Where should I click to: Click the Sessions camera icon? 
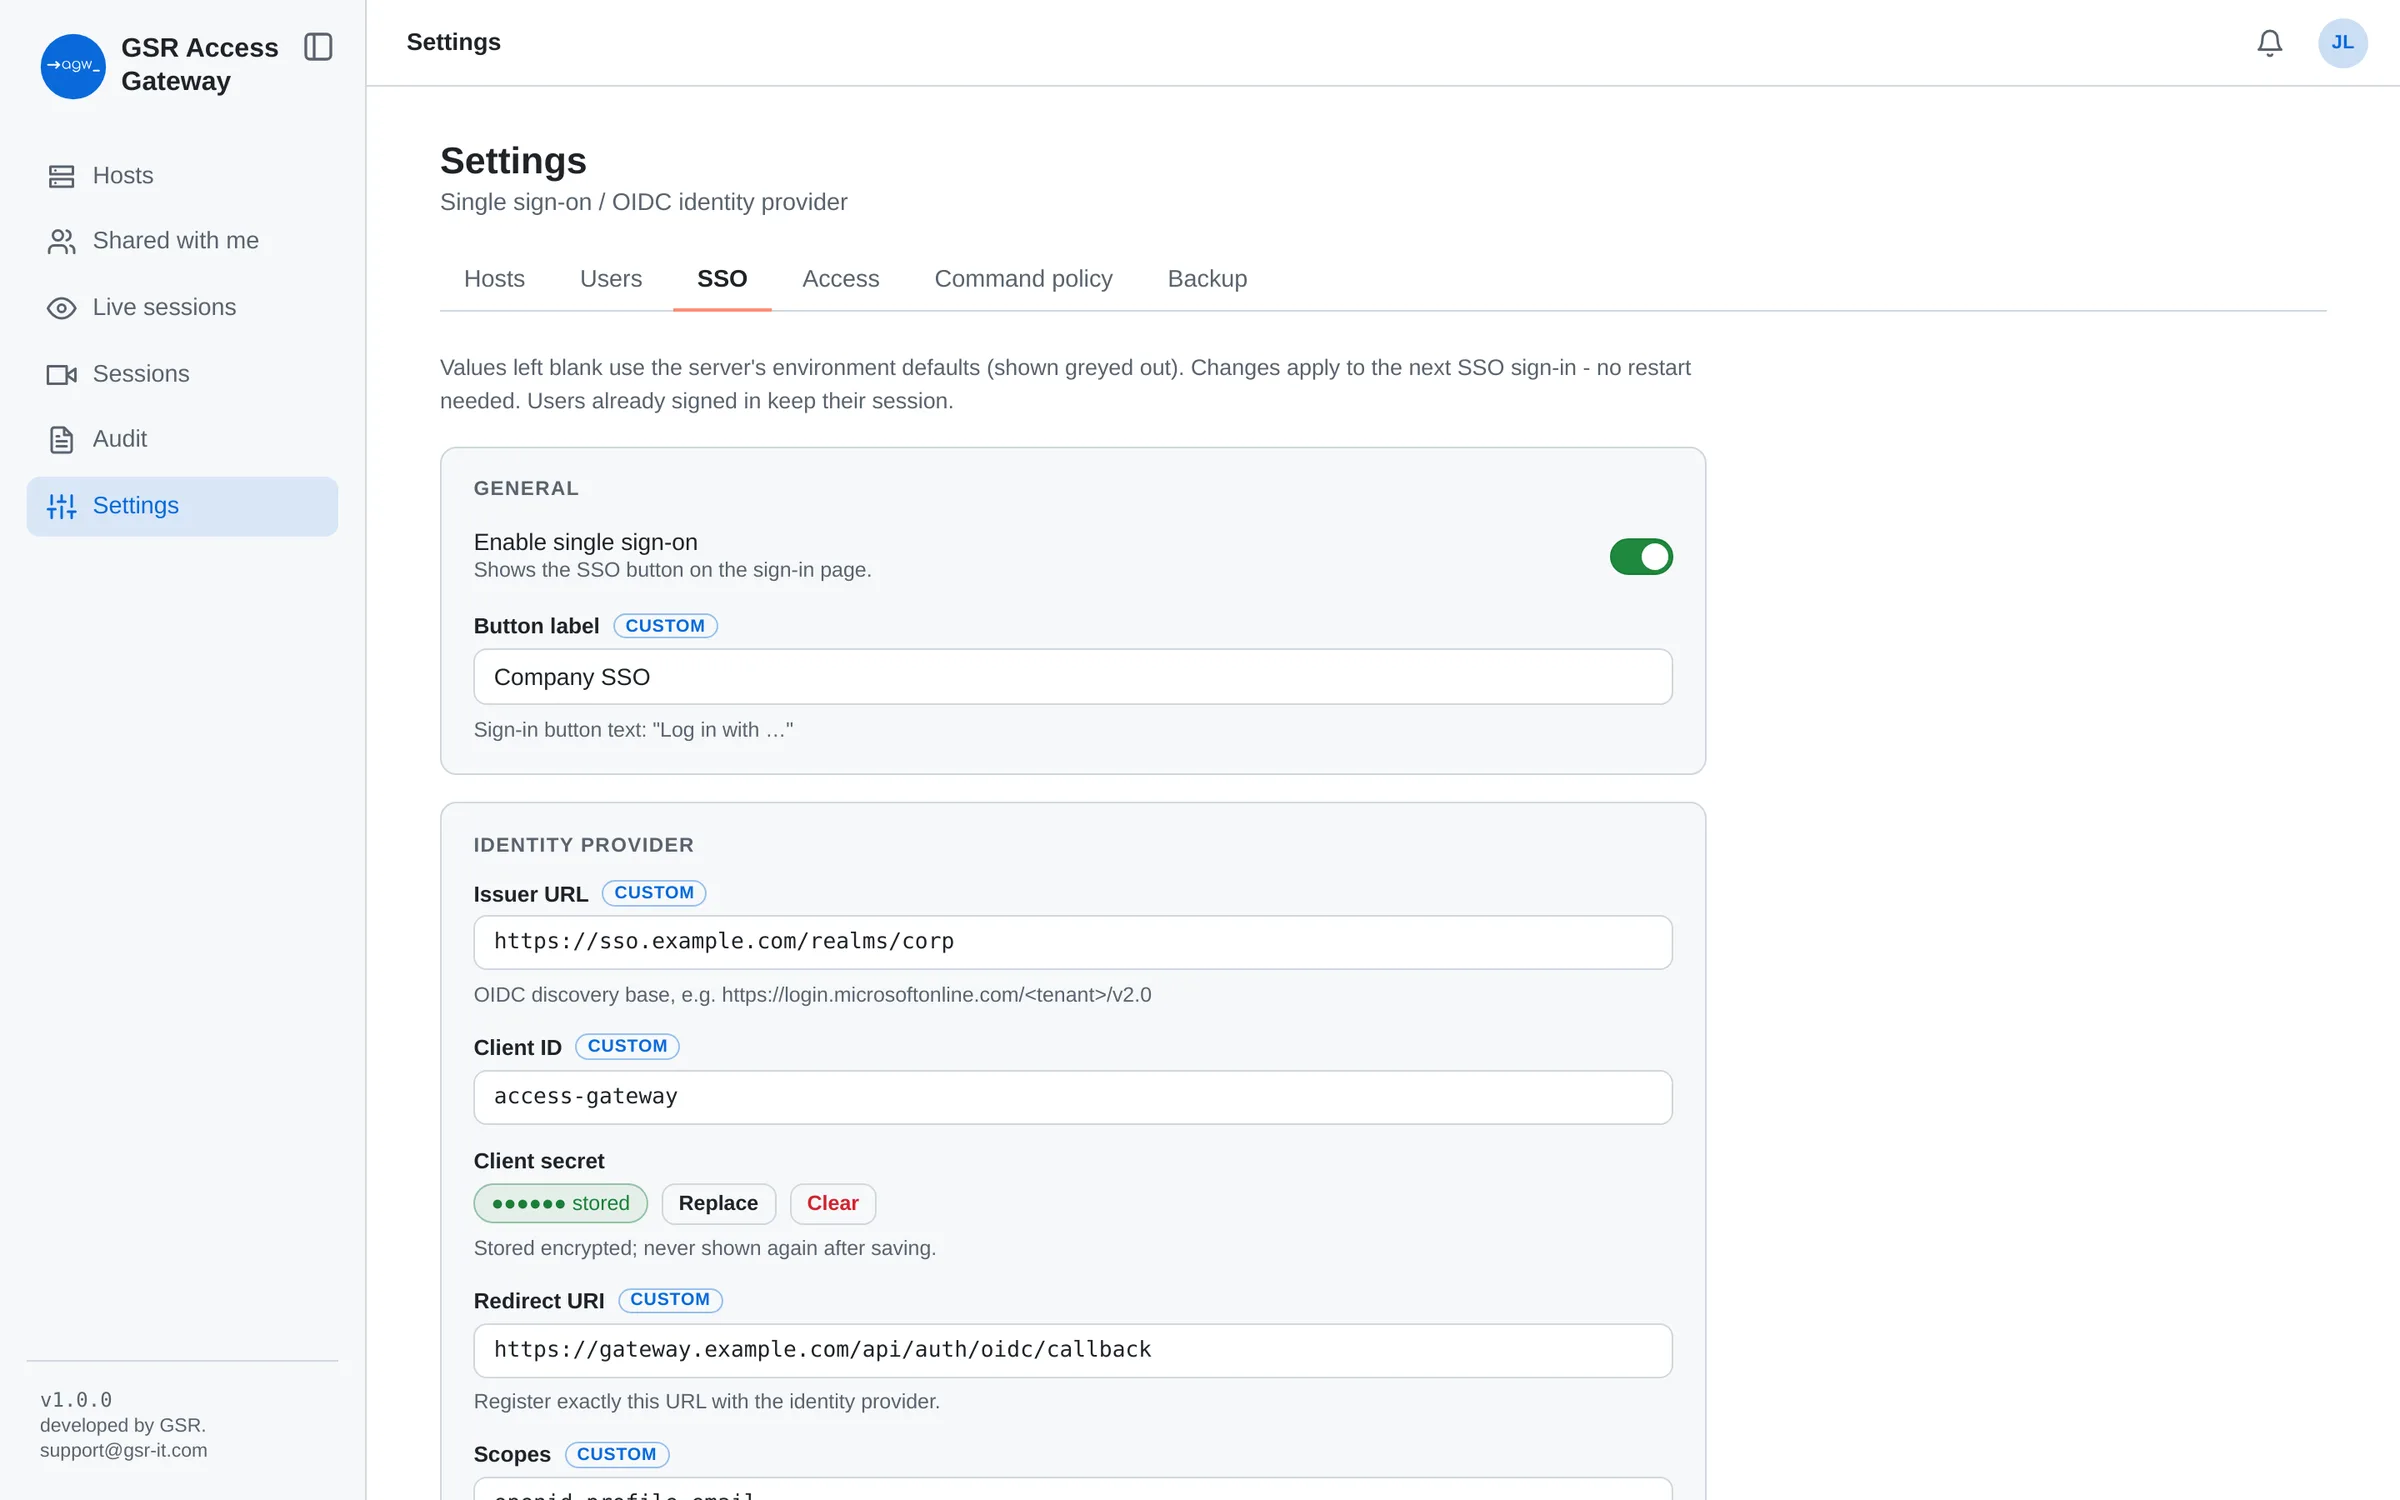62,374
